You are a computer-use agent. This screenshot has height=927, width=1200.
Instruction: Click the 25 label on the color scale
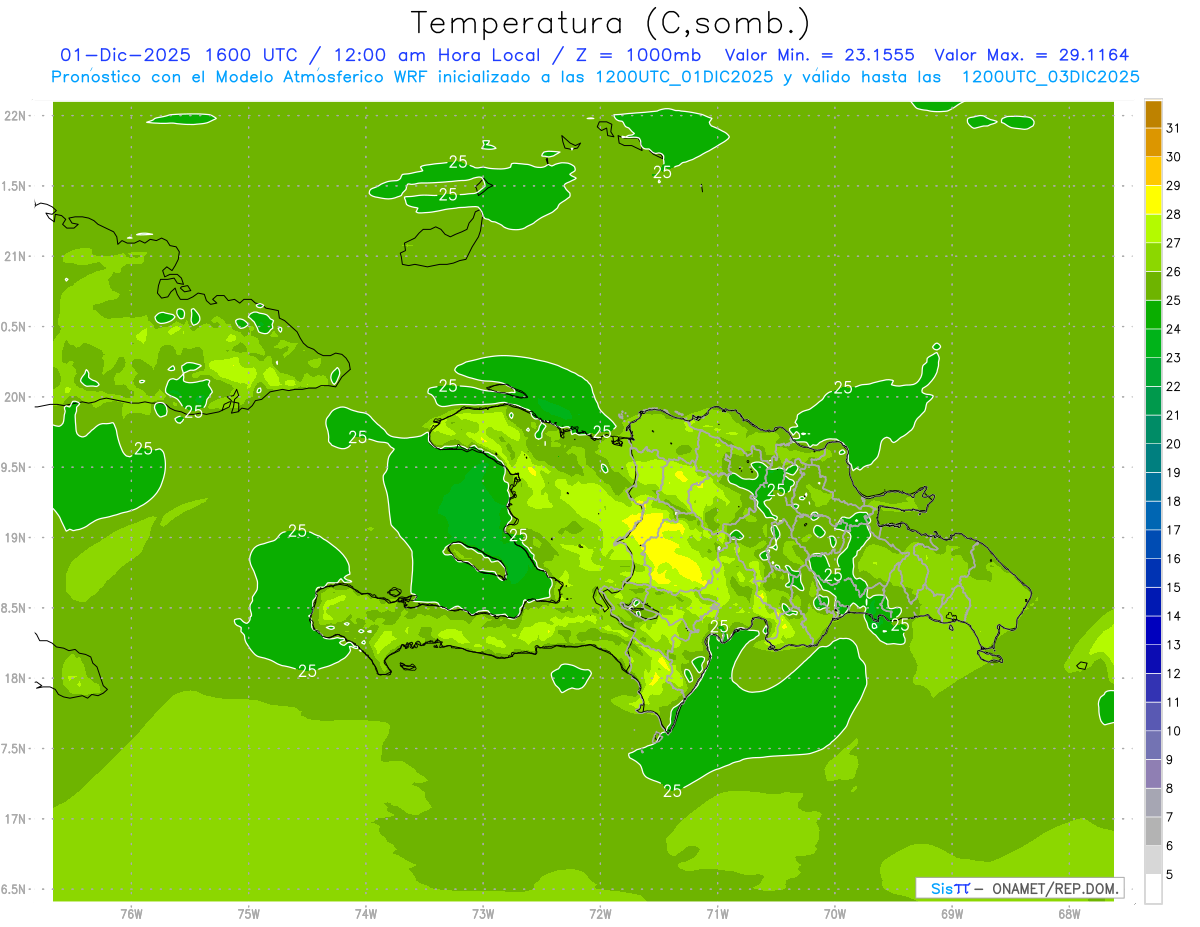(x=1173, y=300)
